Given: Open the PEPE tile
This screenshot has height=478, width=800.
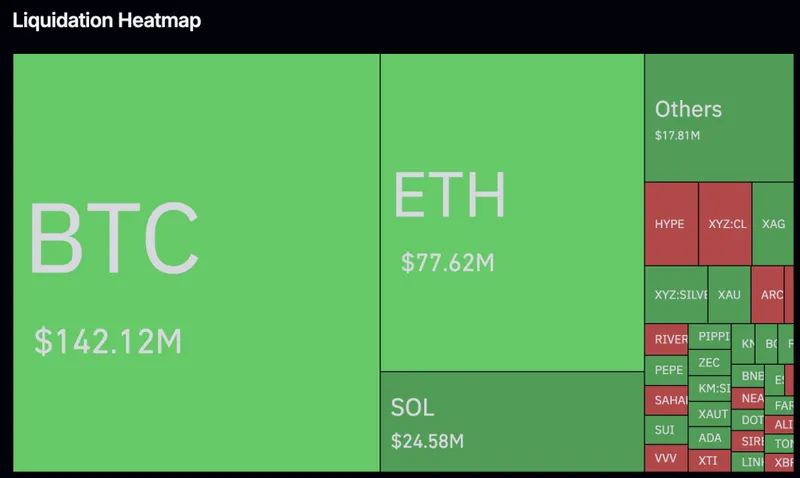Looking at the screenshot, I should tap(666, 369).
